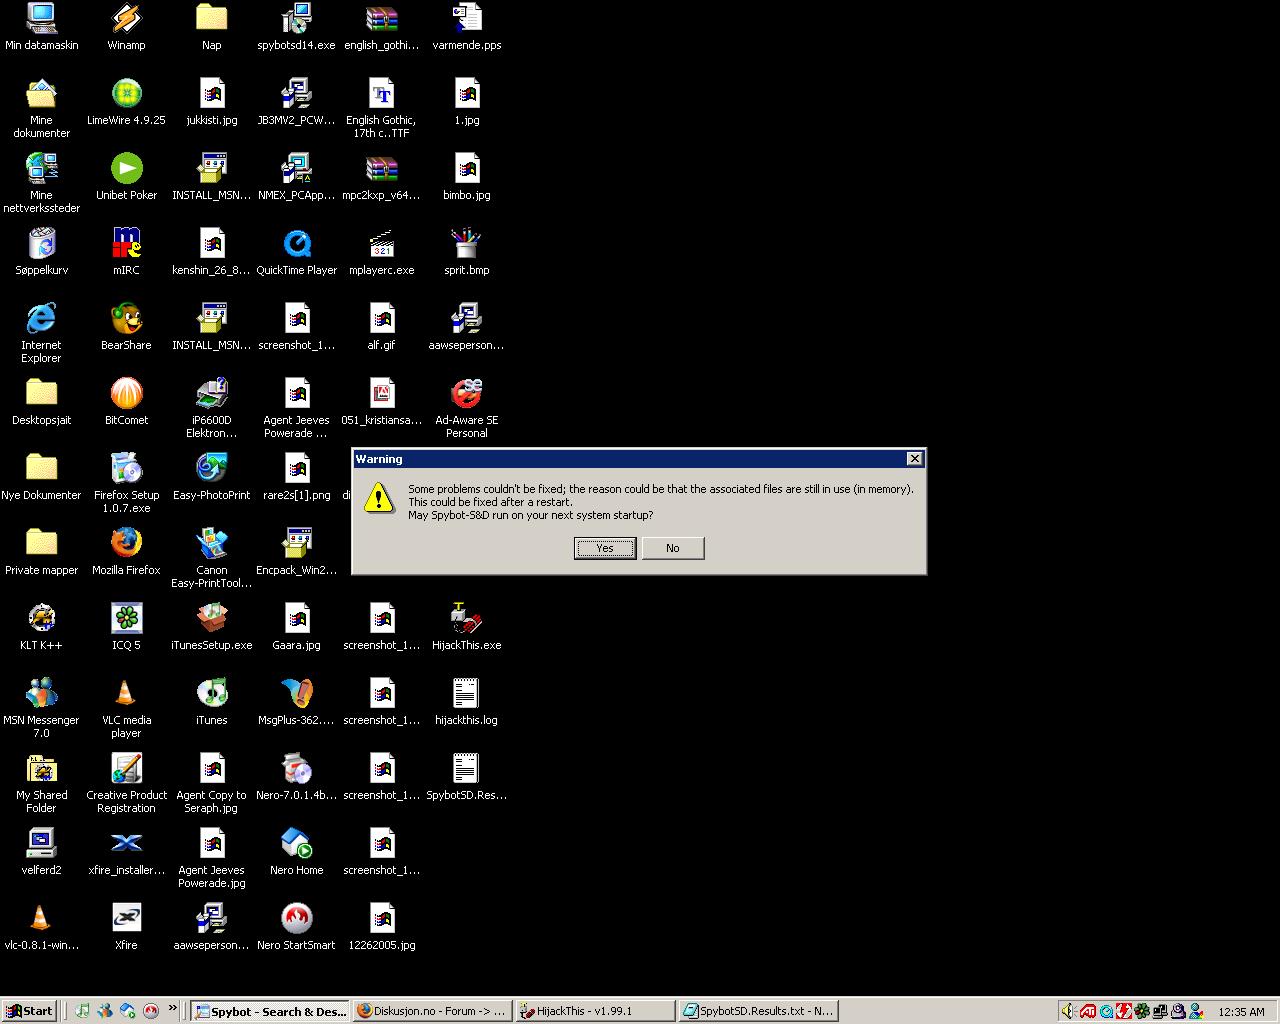This screenshot has width=1280, height=1024.
Task: Select My Shared Folder icon
Action: coord(41,783)
